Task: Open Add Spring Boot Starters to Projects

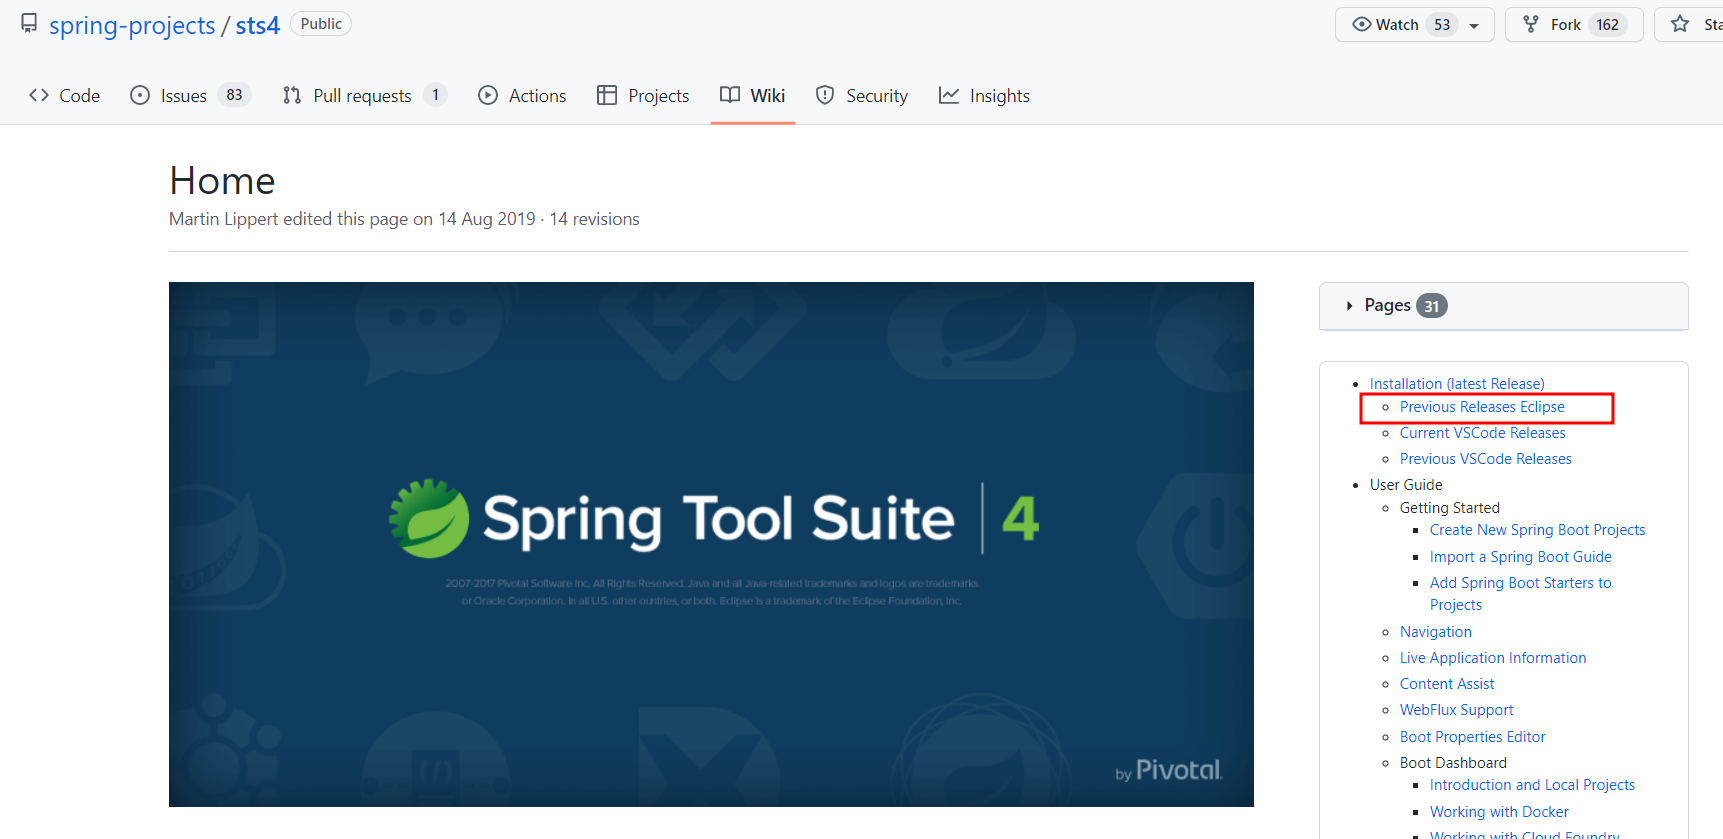Action: point(1521,594)
